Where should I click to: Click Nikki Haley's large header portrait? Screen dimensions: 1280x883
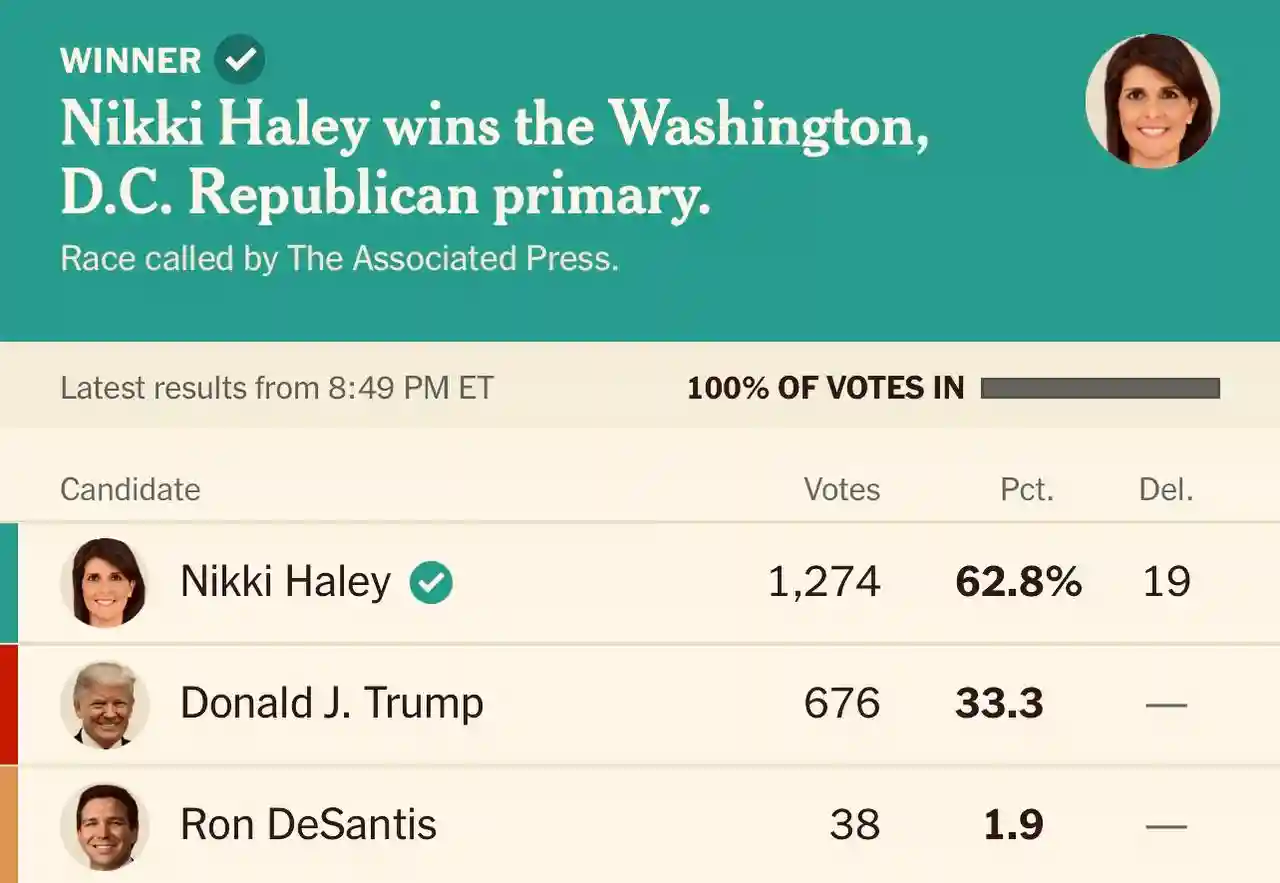(x=1152, y=101)
